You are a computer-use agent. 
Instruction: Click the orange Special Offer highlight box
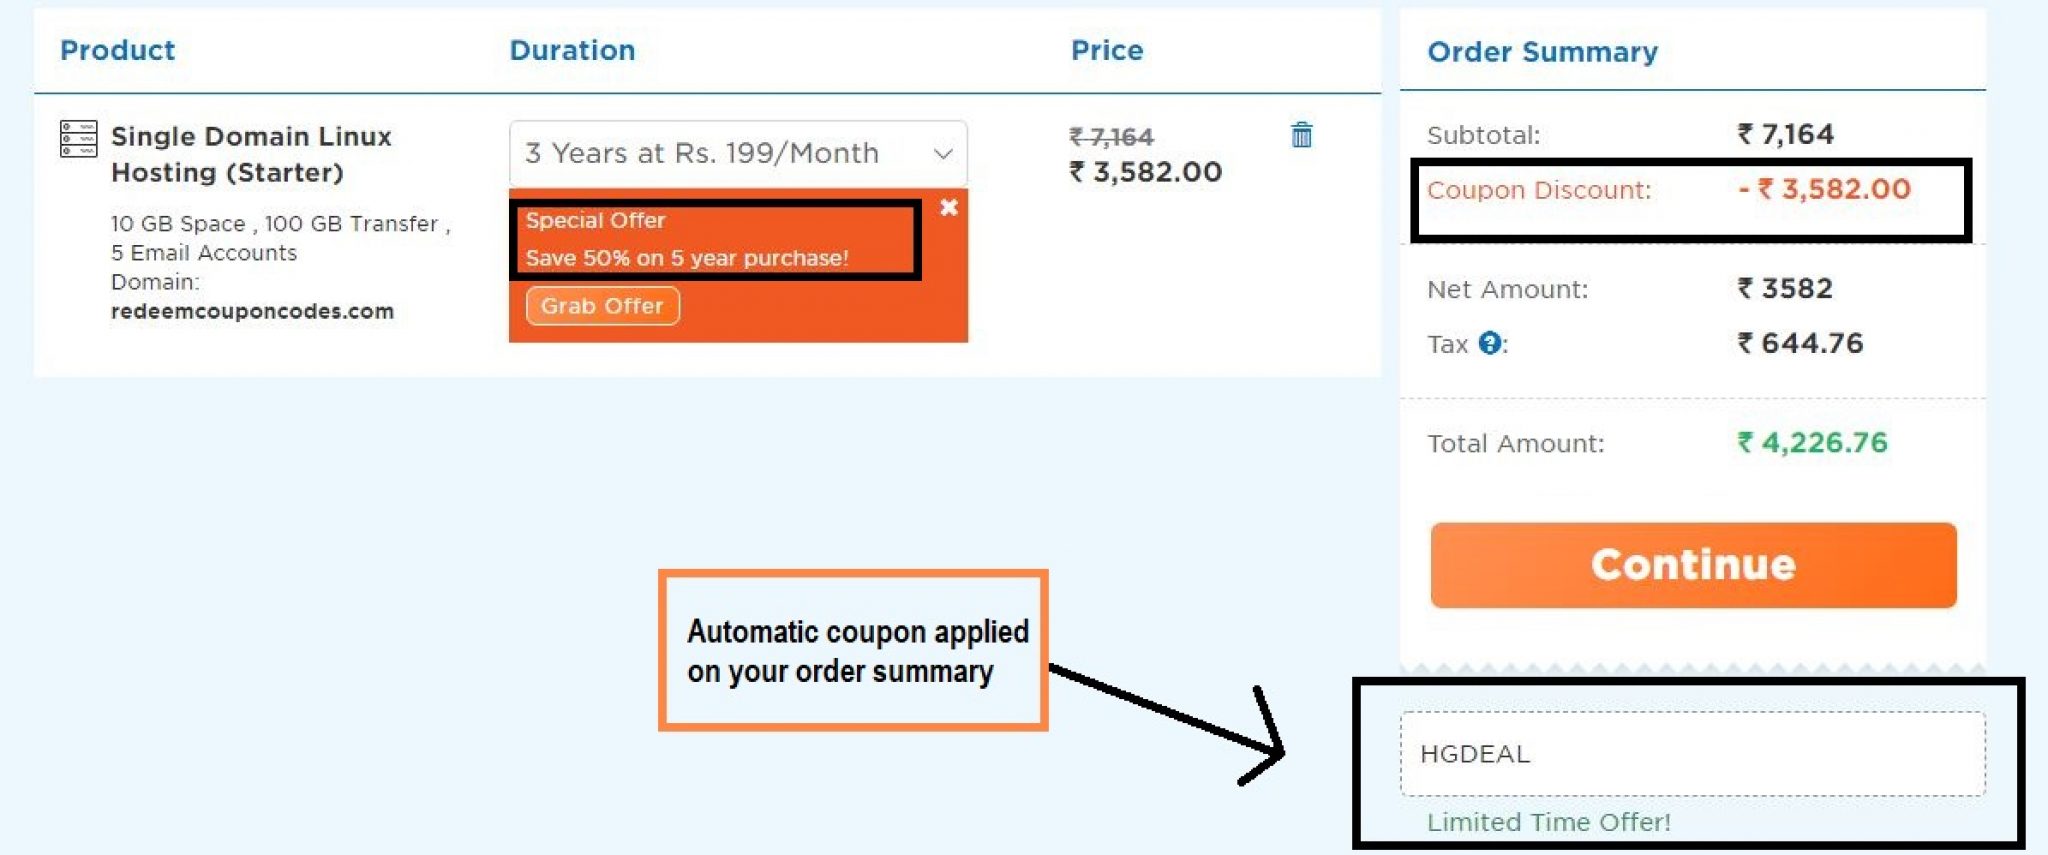(x=716, y=238)
